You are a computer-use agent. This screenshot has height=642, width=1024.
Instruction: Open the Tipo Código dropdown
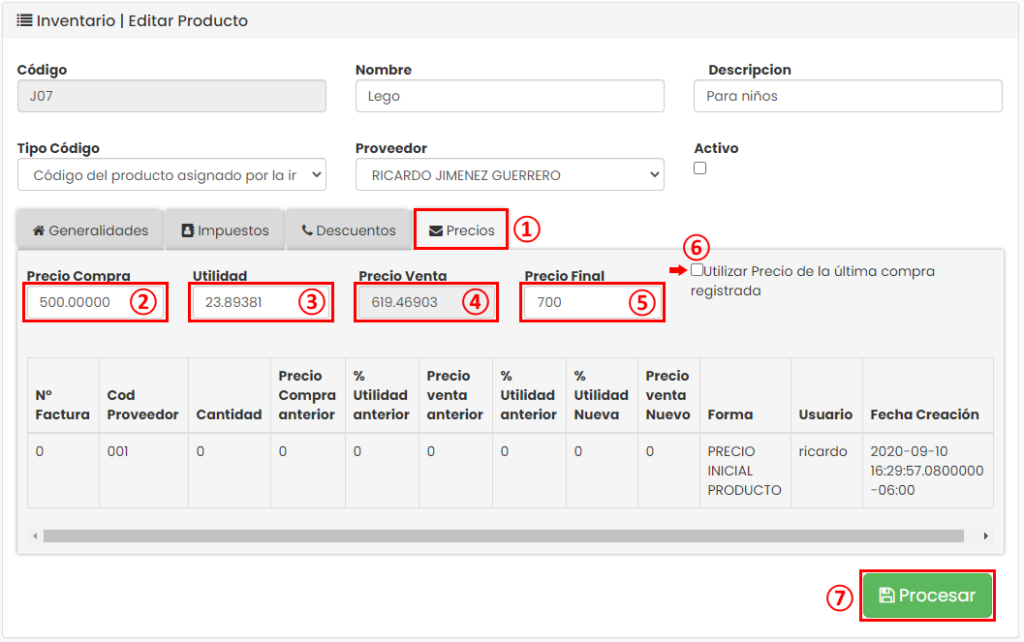(x=171, y=175)
